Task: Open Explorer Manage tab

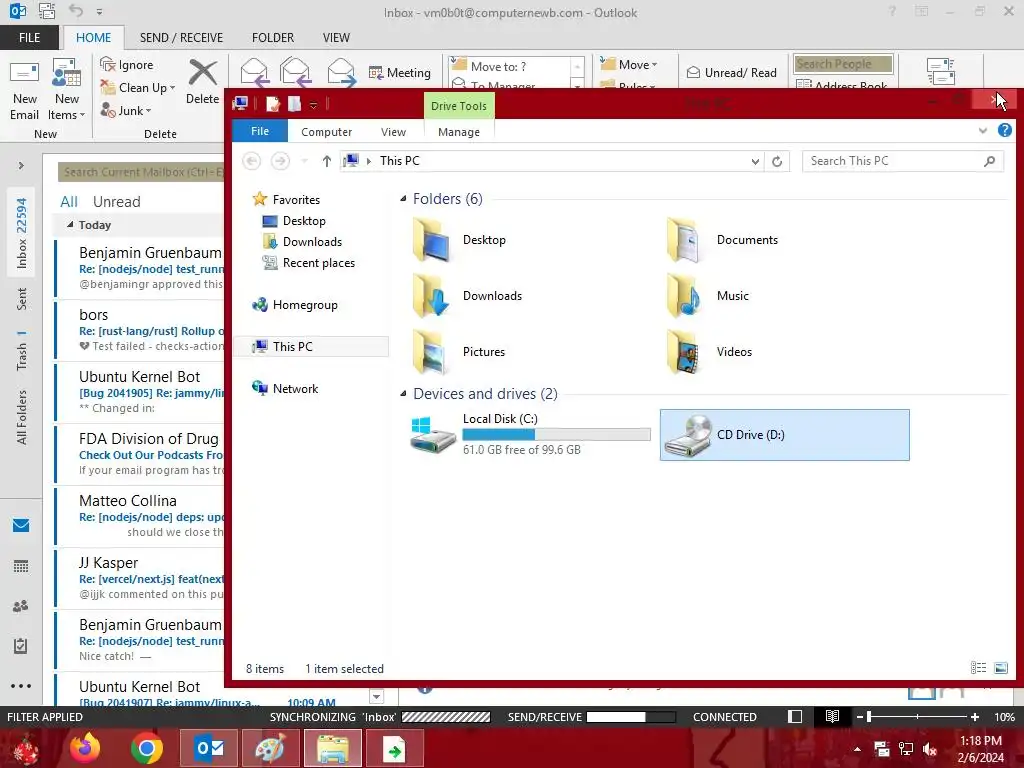Action: coord(458,132)
